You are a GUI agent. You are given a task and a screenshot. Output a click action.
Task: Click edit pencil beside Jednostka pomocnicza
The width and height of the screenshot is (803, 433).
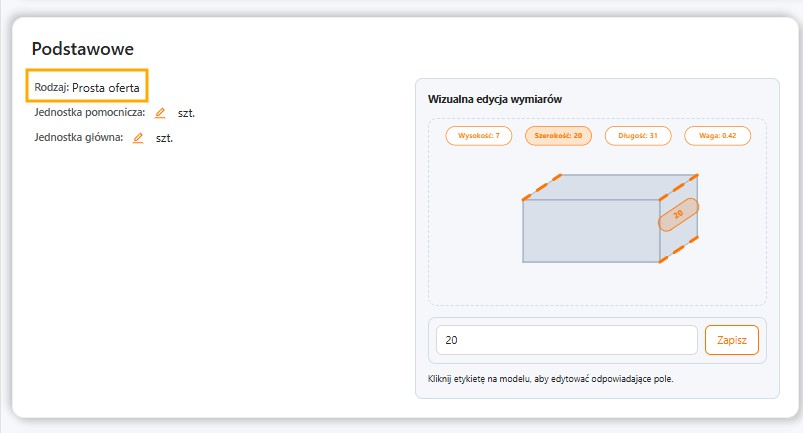[x=160, y=113]
